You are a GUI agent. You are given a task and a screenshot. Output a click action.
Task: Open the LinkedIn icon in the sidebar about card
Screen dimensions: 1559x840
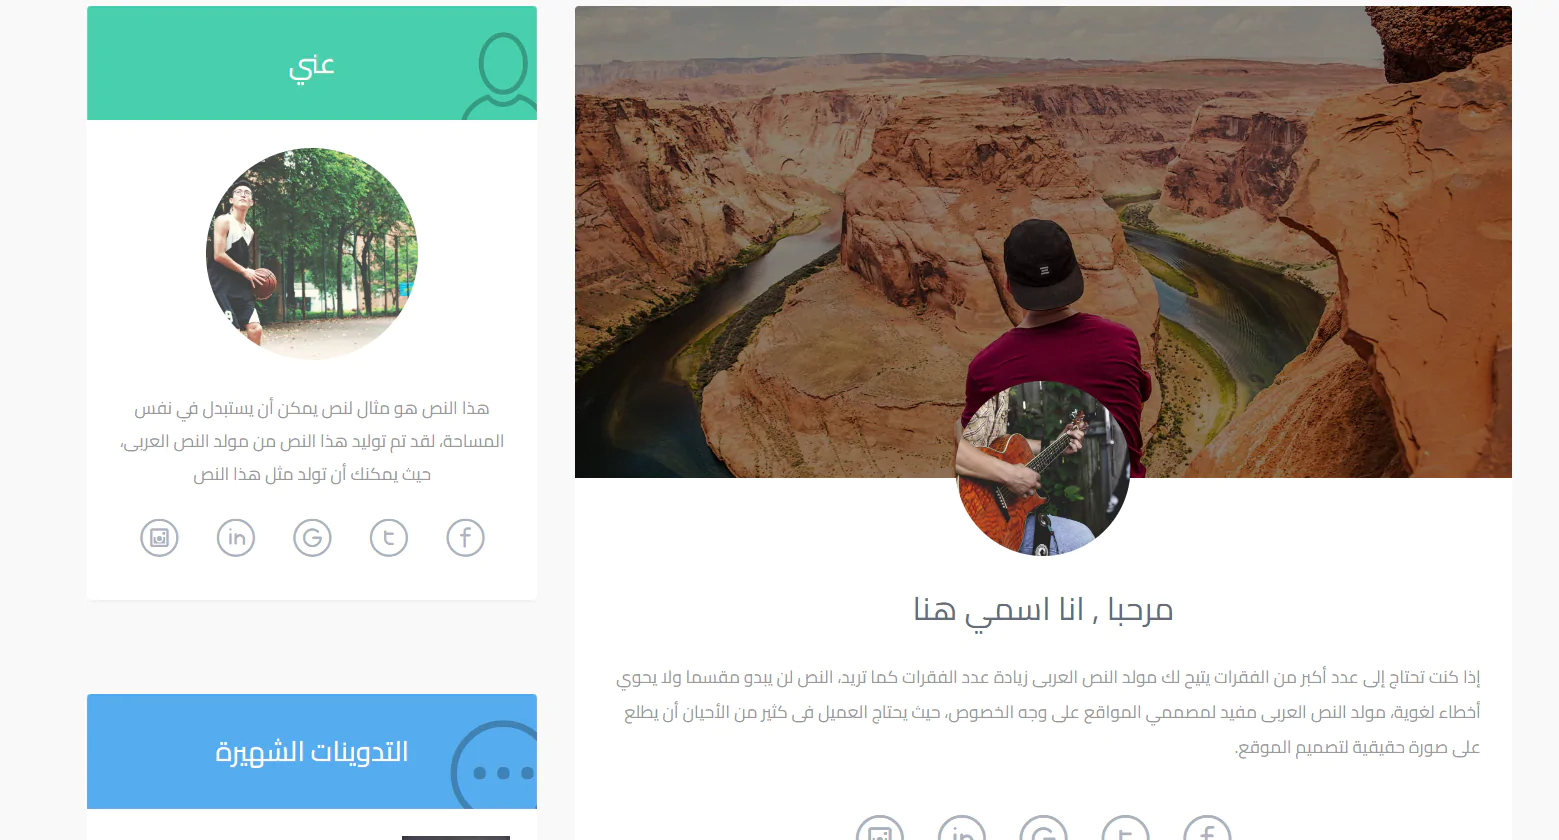tap(236, 538)
